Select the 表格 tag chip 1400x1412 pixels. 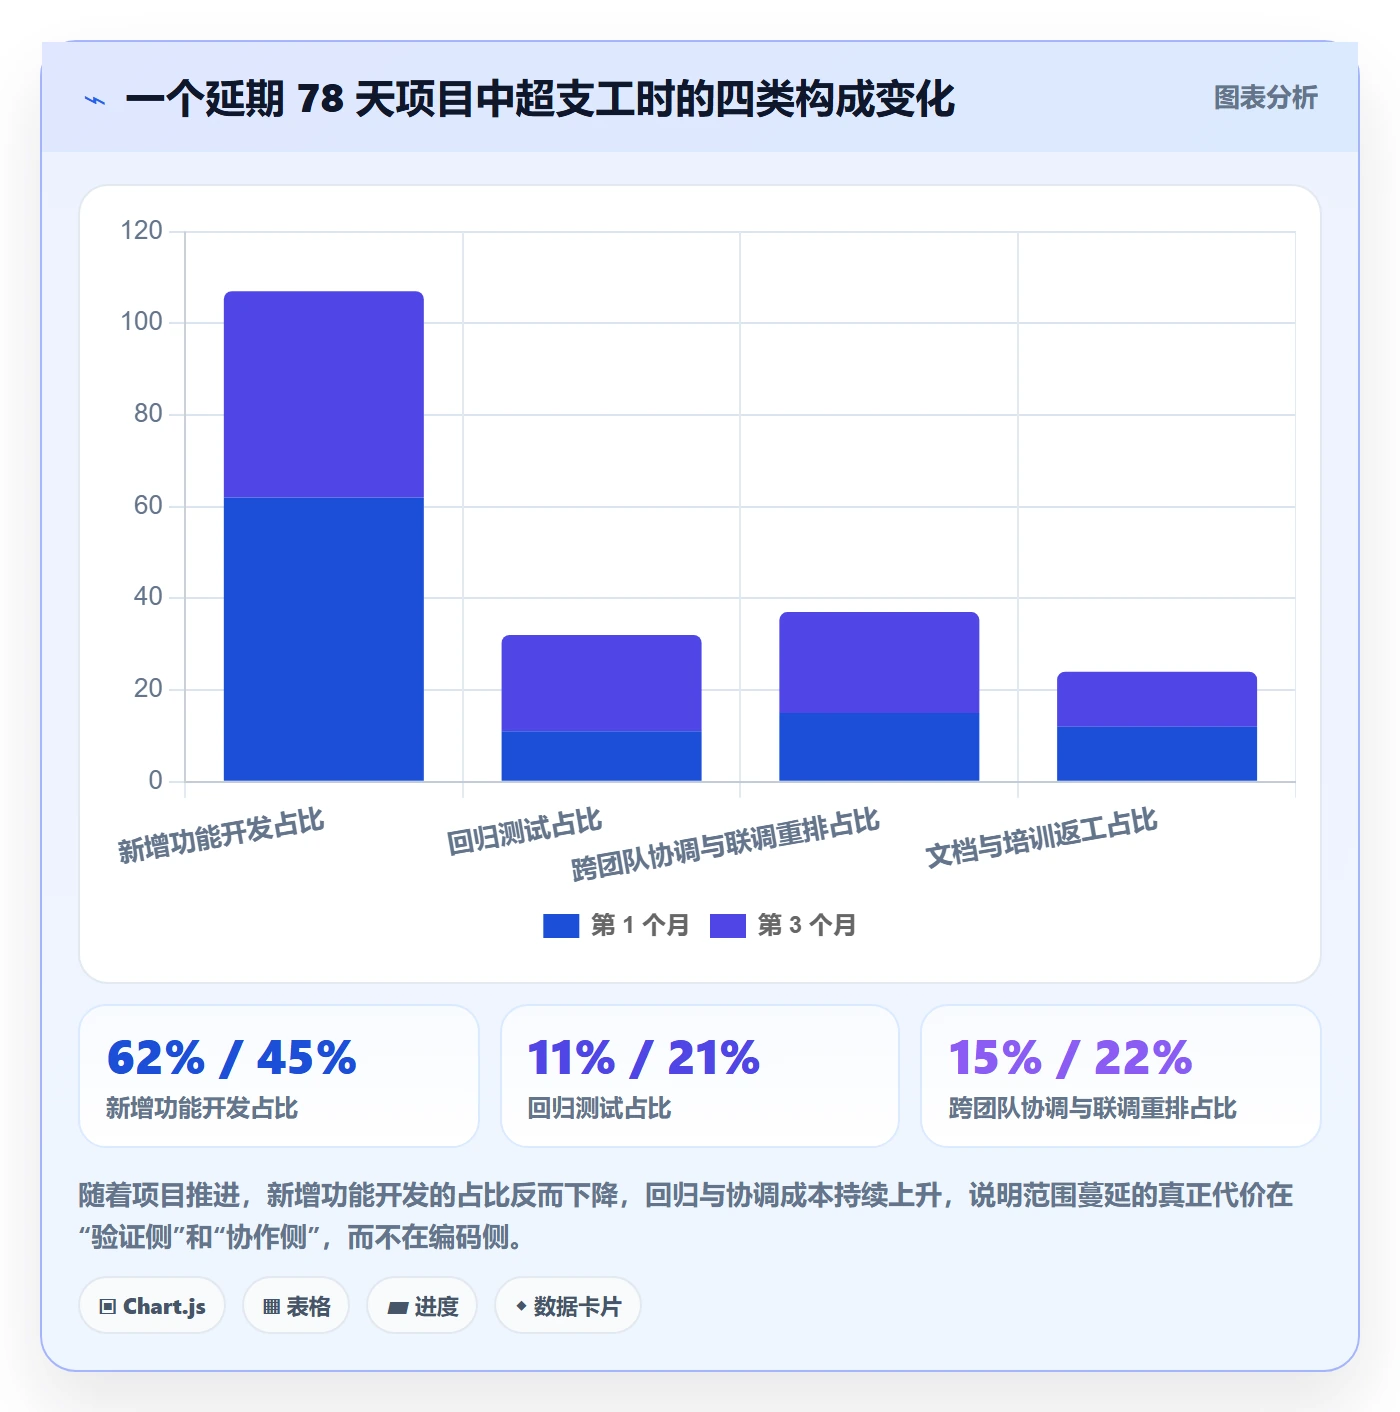click(296, 1306)
